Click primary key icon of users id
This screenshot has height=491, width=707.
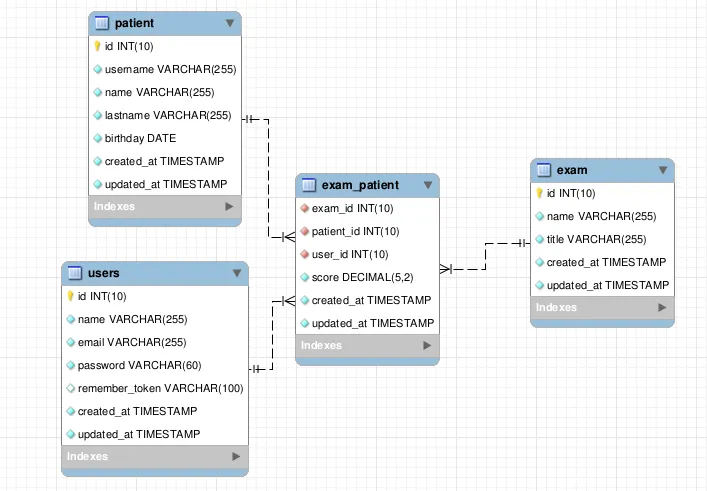pyautogui.click(x=70, y=296)
